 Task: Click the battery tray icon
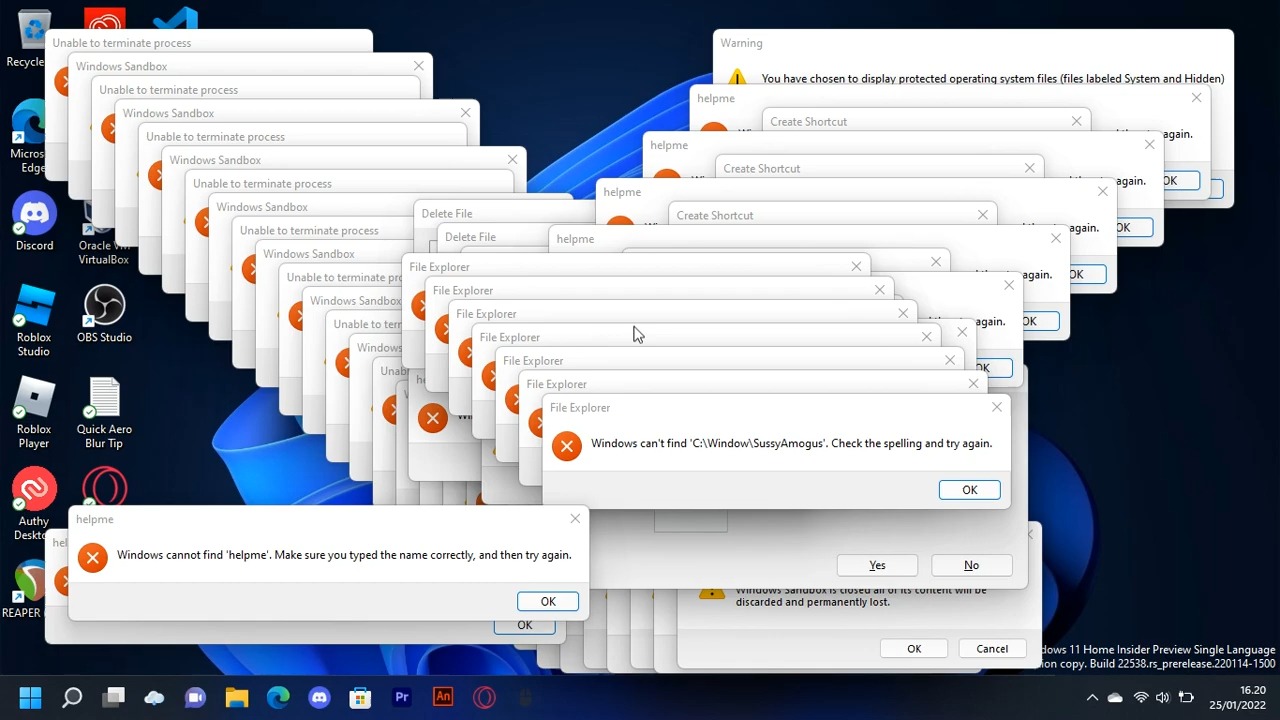pos(1187,697)
